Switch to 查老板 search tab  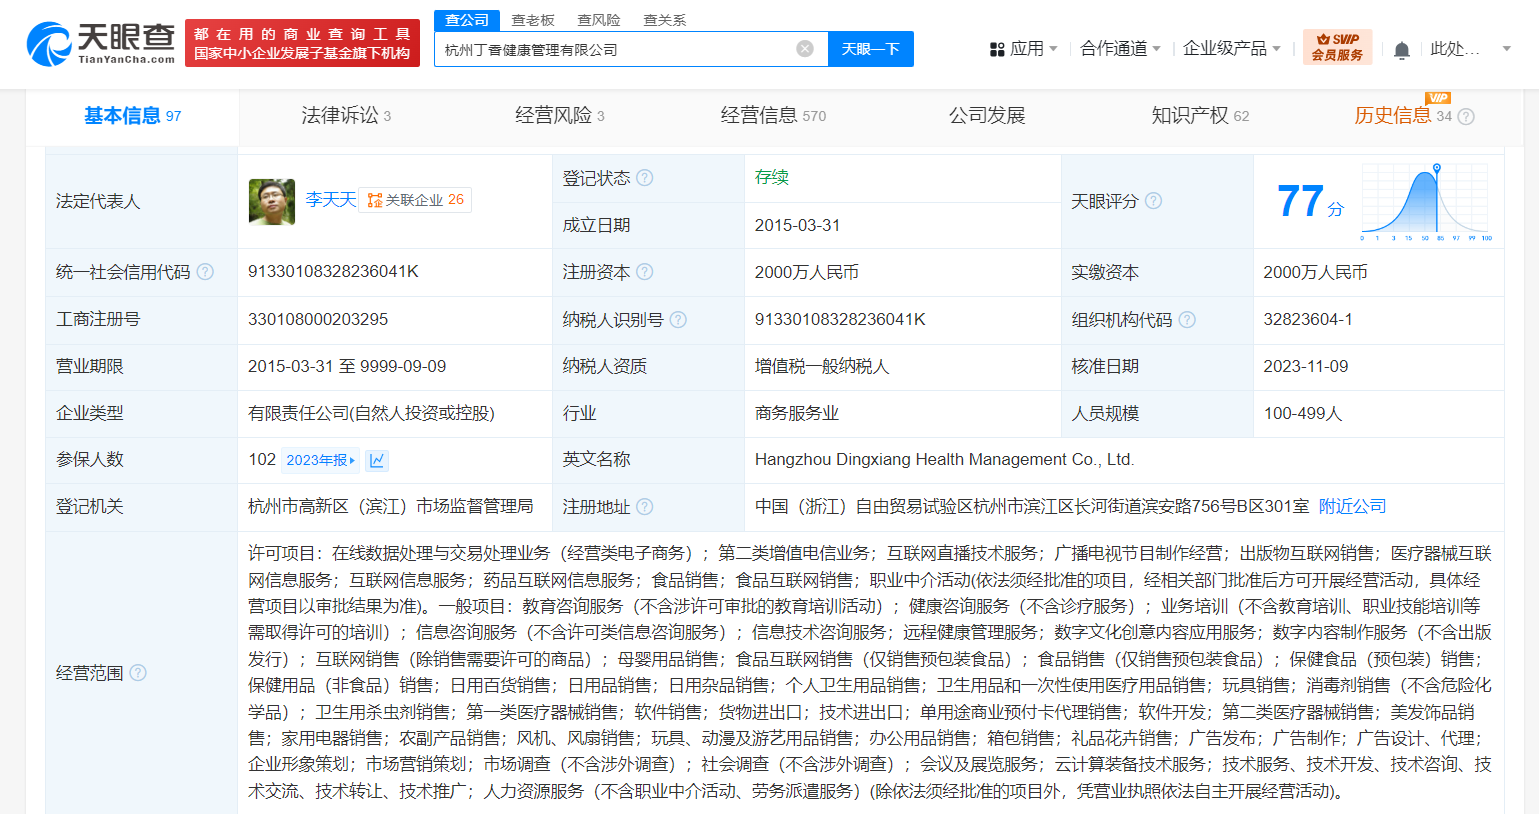[x=533, y=20]
